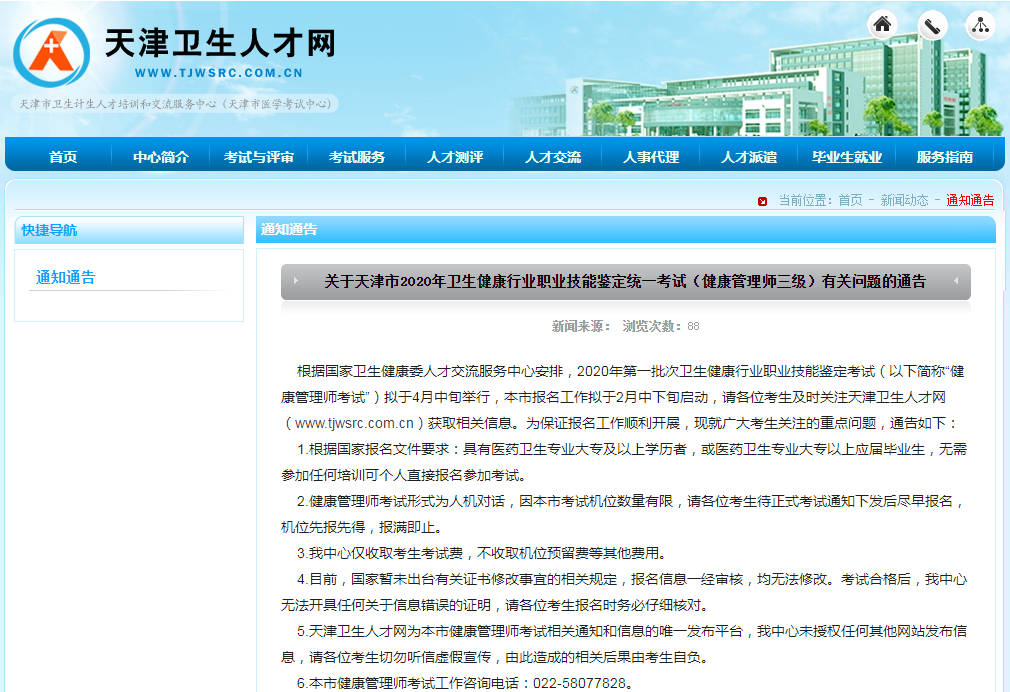Click the 首页 breadcrumb link
Image resolution: width=1010 pixels, height=692 pixels.
tap(850, 200)
